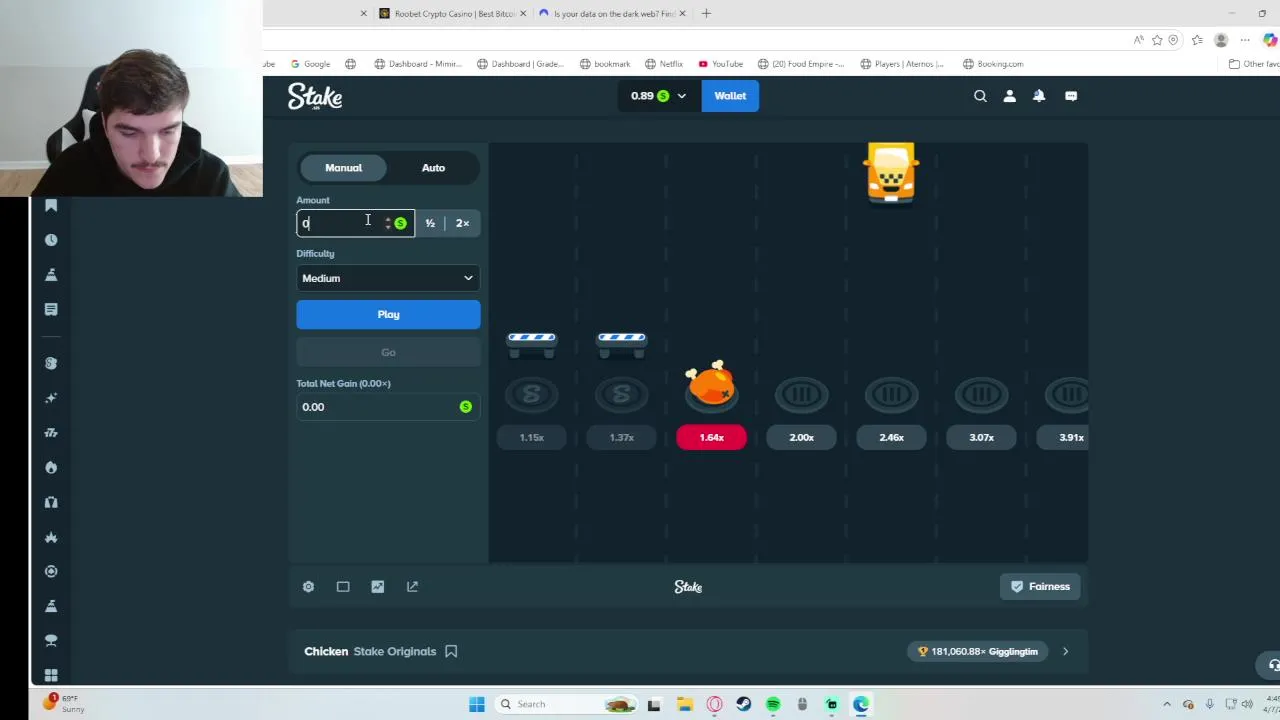Click the 3.07x multiplier tile
Screen dimensions: 1280x720
(981, 437)
